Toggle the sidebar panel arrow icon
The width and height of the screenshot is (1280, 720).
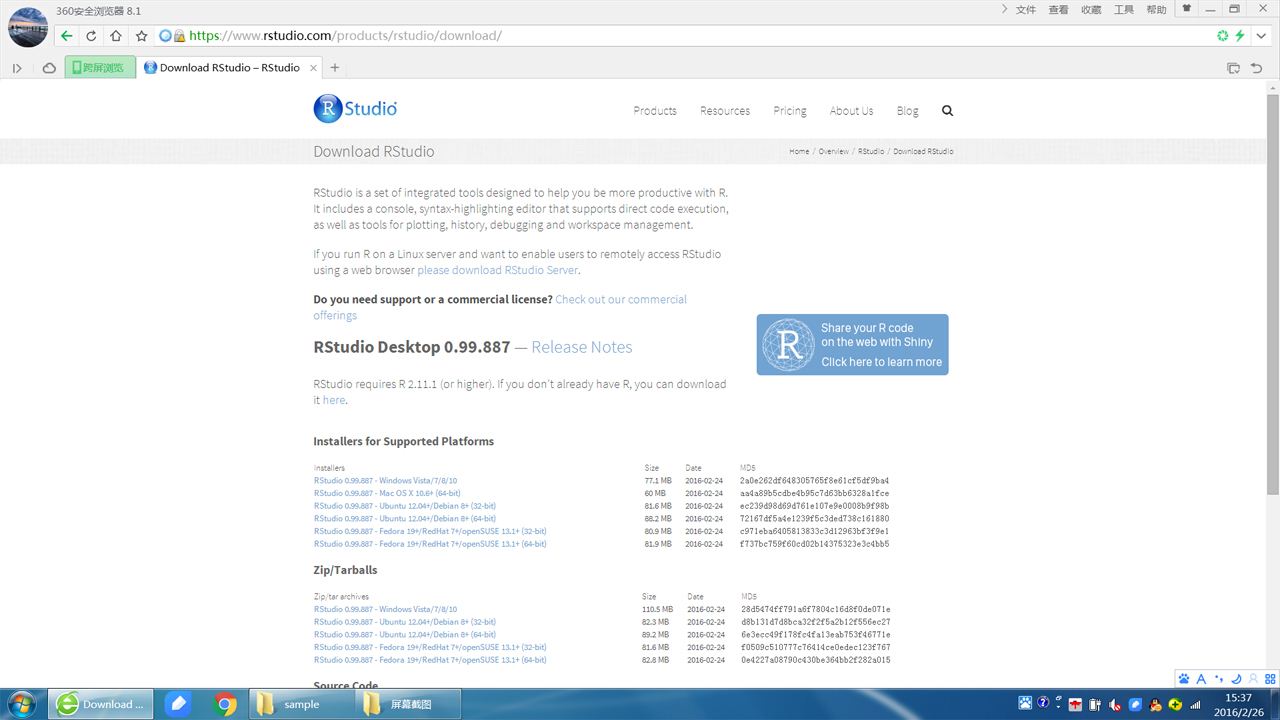click(17, 68)
